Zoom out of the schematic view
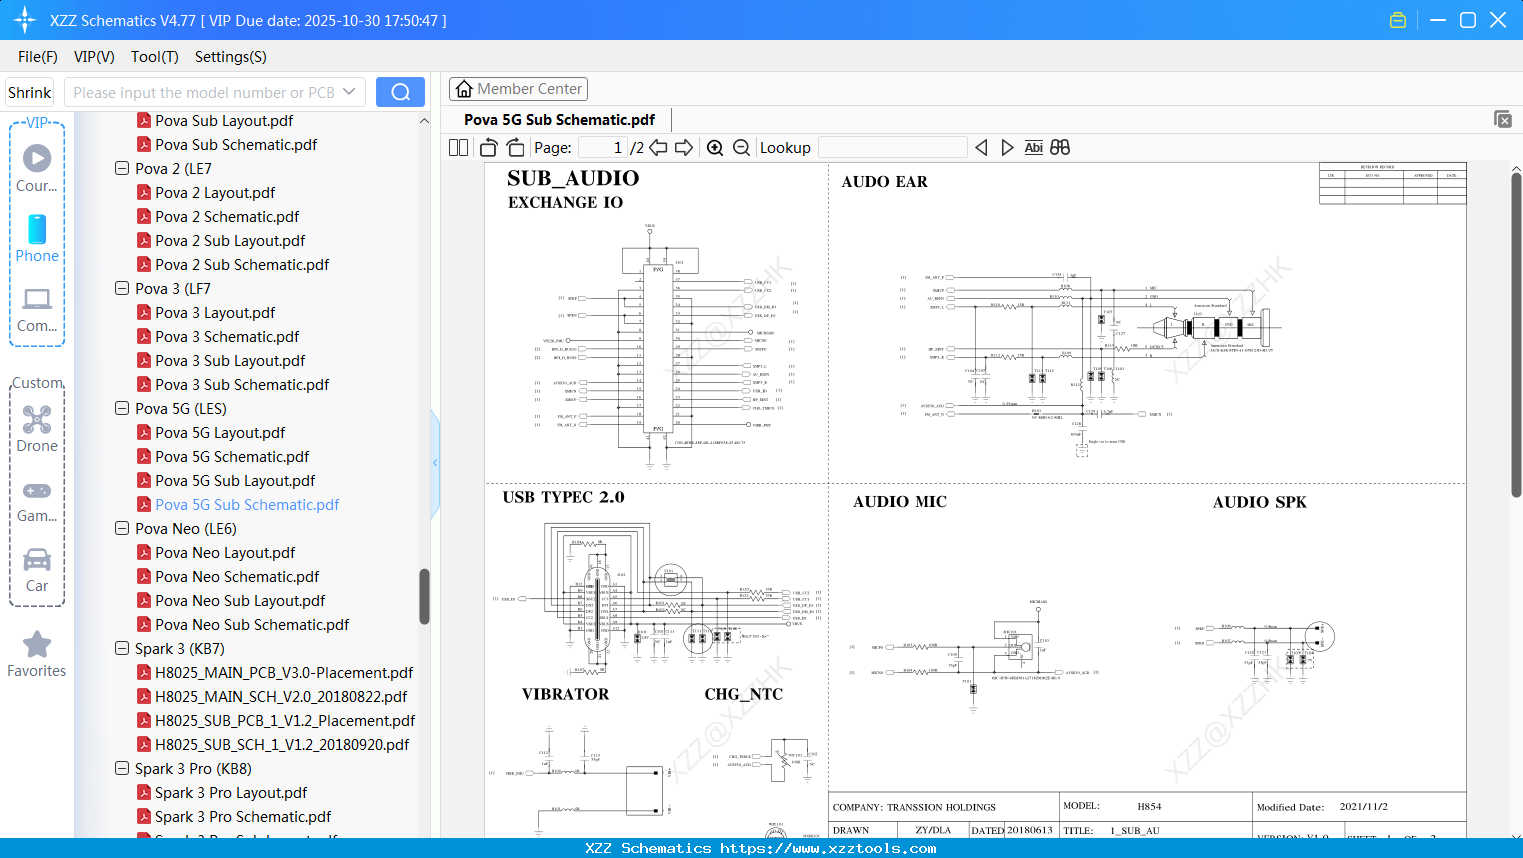 (741, 147)
